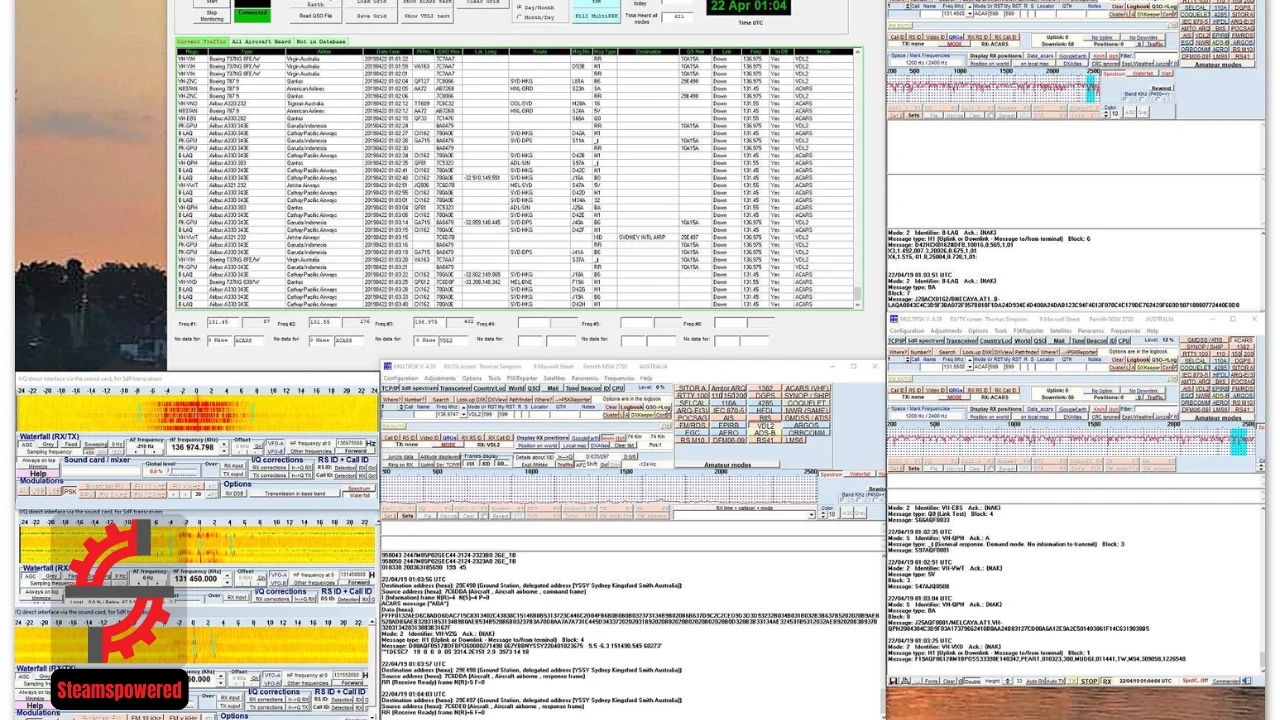
Task: Click the waterfall display in top SdR window
Action: pos(197,412)
